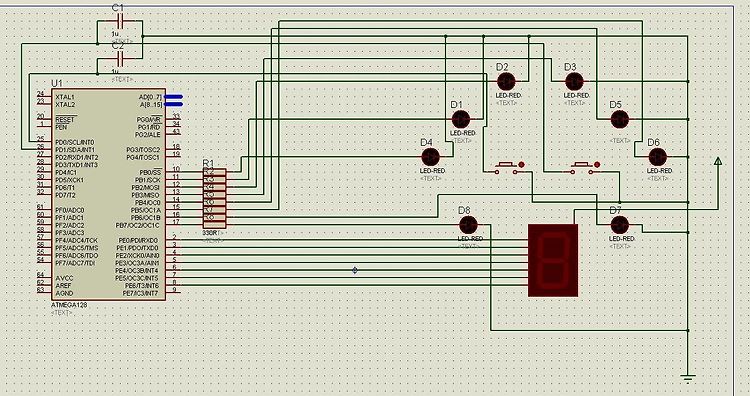The image size is (750, 396).
Task: Select LED D4 component
Action: pyautogui.click(x=430, y=157)
